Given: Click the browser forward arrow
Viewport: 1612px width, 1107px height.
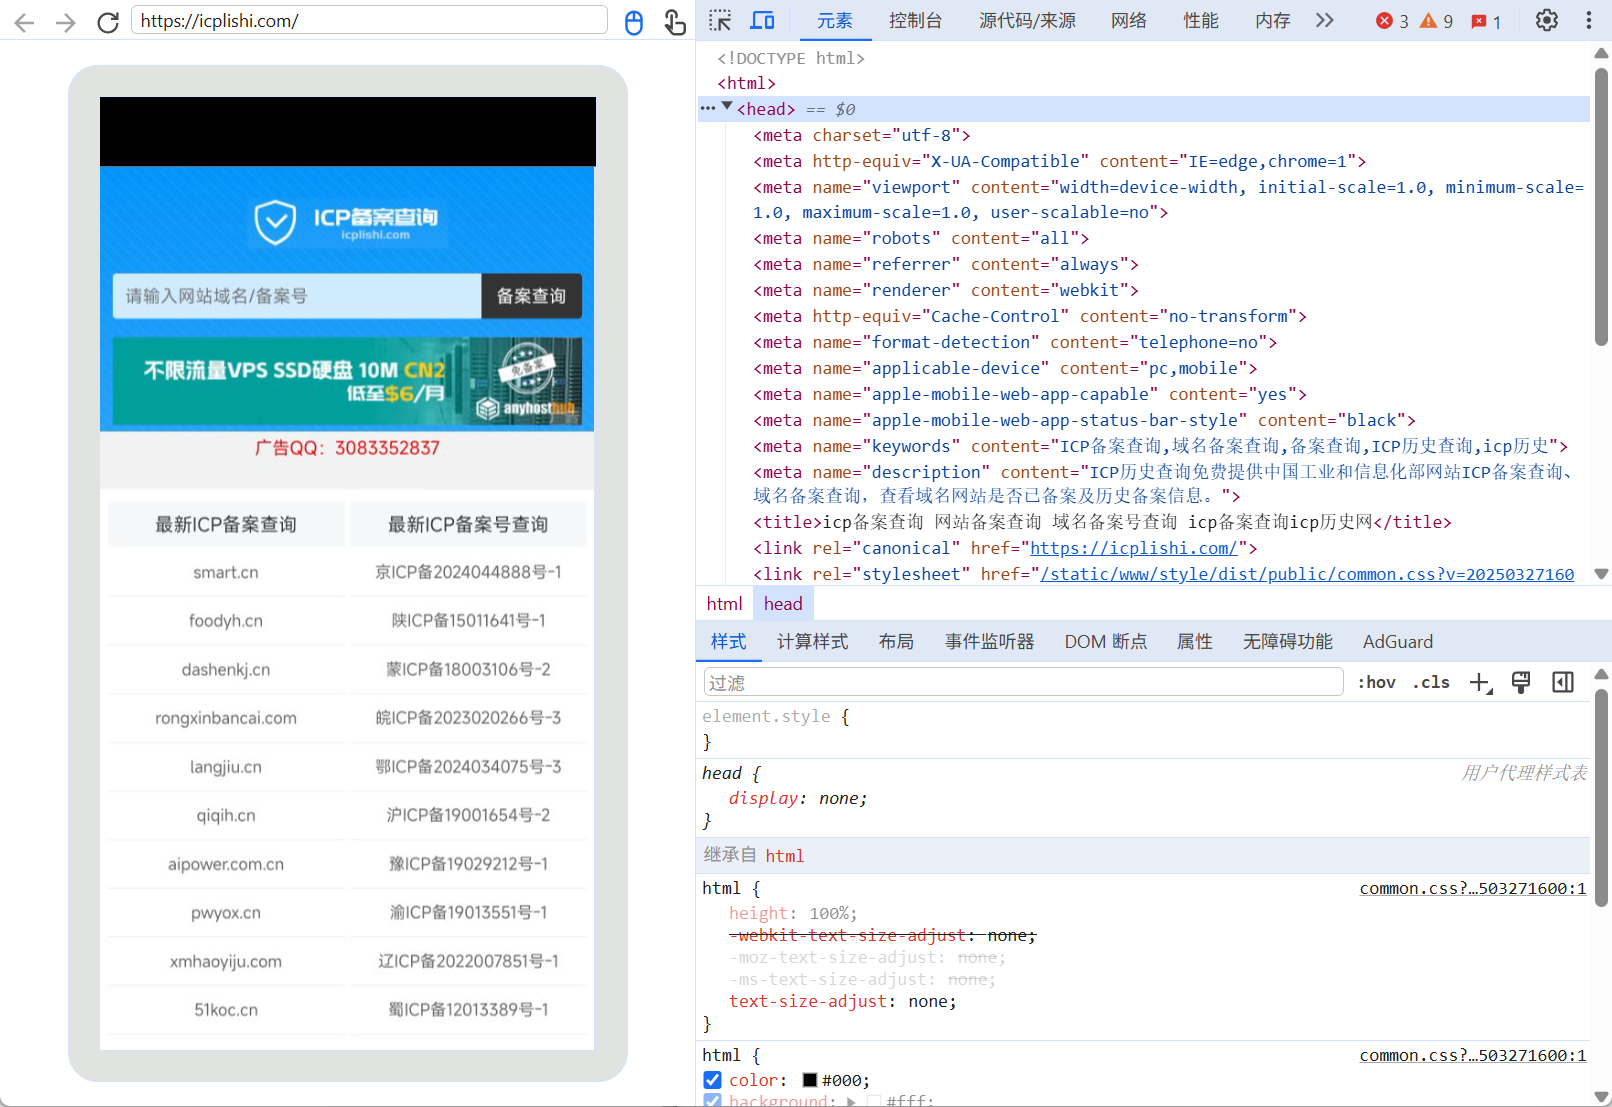Looking at the screenshot, I should [x=66, y=22].
